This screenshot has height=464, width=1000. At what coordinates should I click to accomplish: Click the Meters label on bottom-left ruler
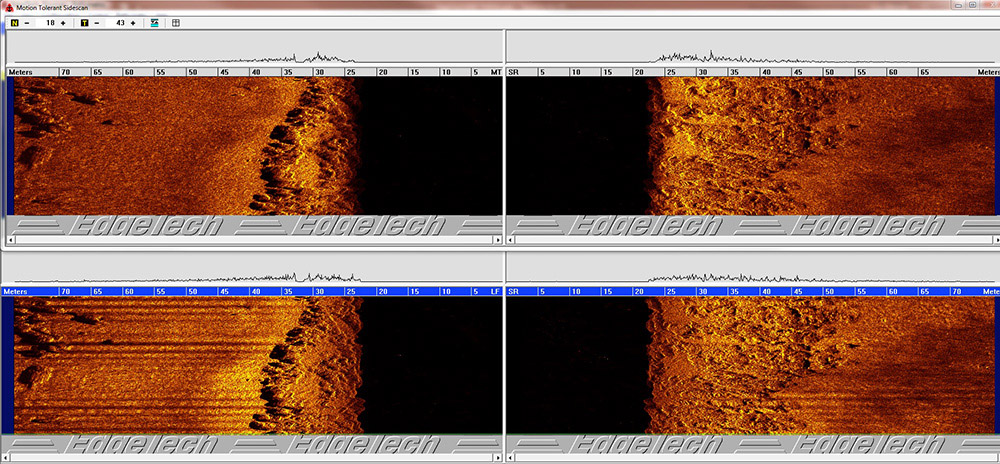[15, 291]
